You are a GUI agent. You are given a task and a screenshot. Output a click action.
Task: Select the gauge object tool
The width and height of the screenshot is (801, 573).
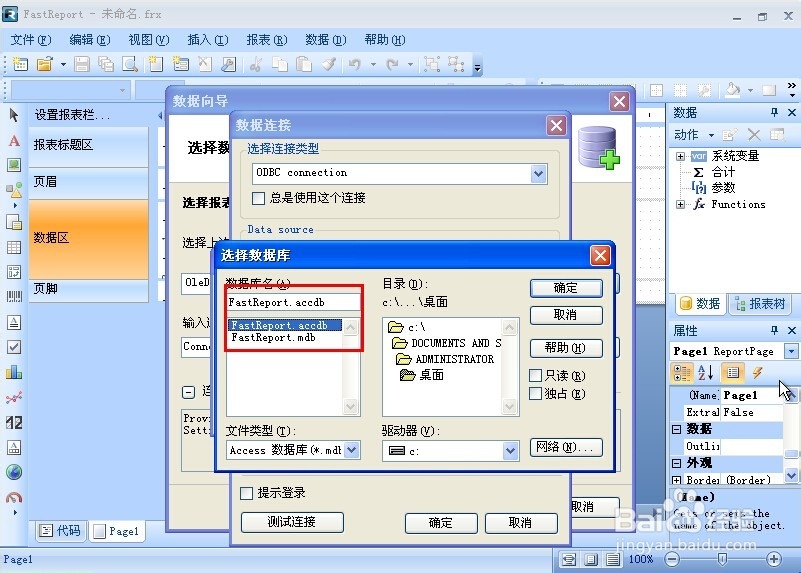pyautogui.click(x=14, y=497)
